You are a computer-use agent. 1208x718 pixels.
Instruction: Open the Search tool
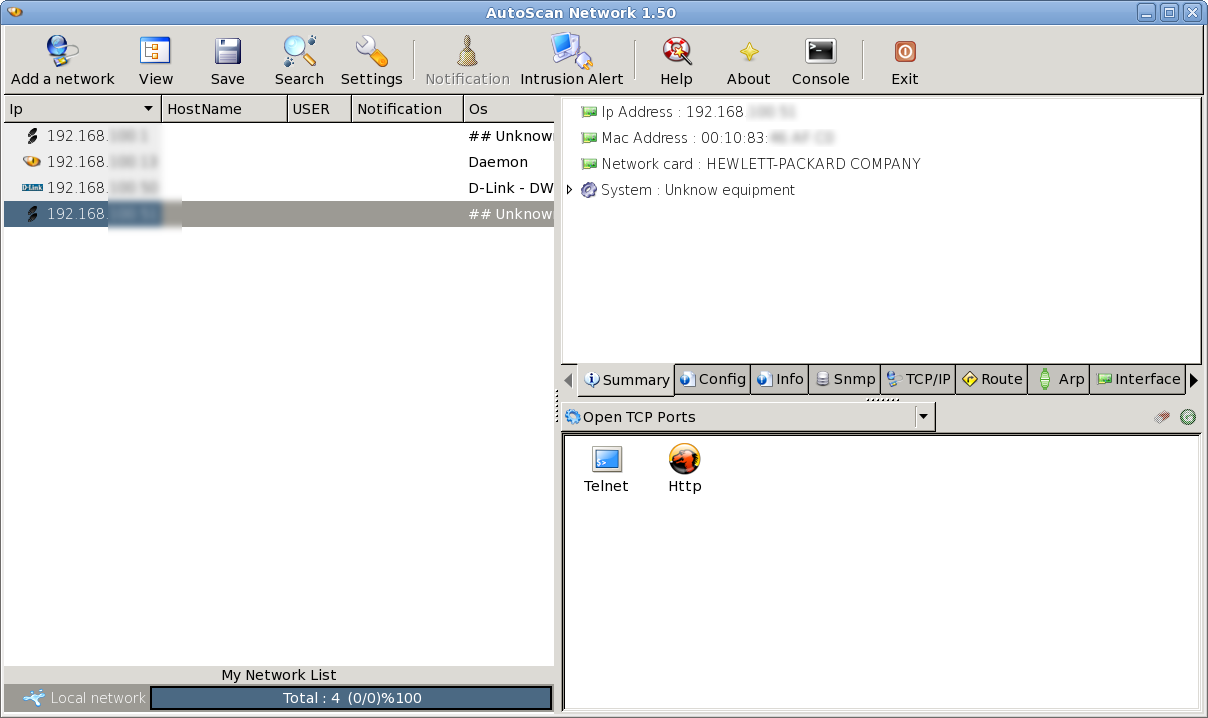click(x=299, y=51)
